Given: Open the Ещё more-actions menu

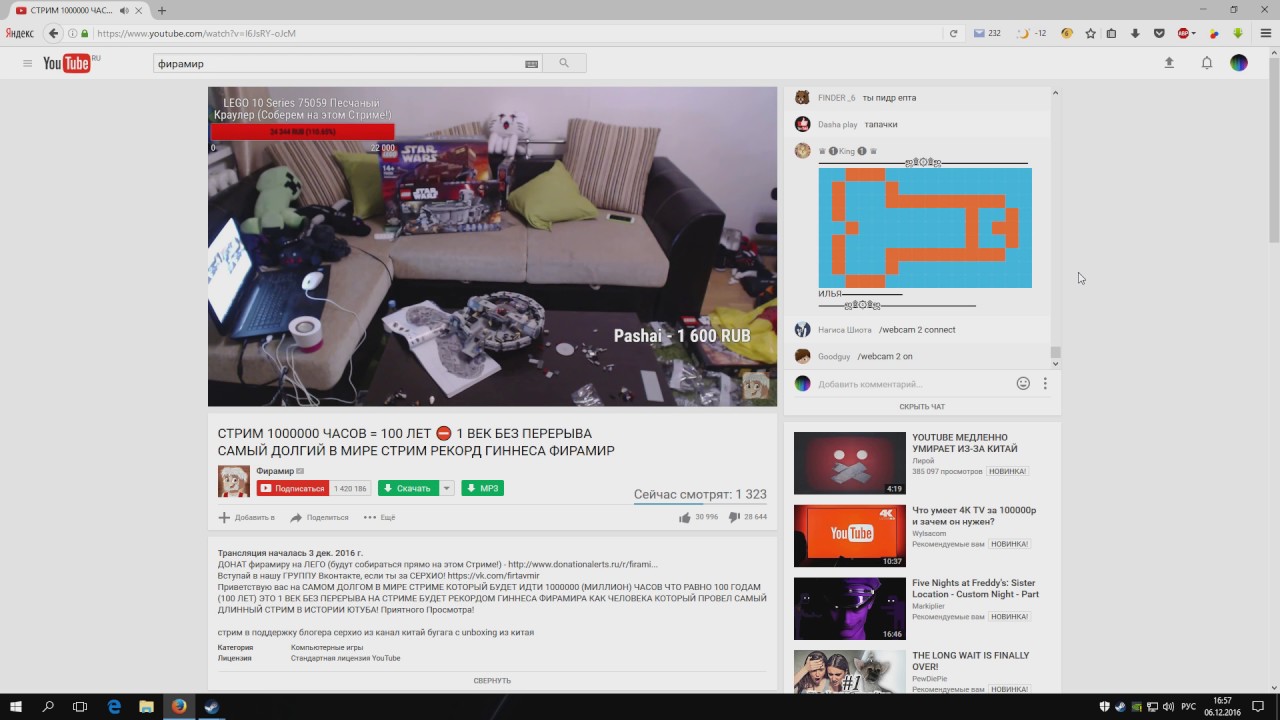Looking at the screenshot, I should (x=380, y=517).
